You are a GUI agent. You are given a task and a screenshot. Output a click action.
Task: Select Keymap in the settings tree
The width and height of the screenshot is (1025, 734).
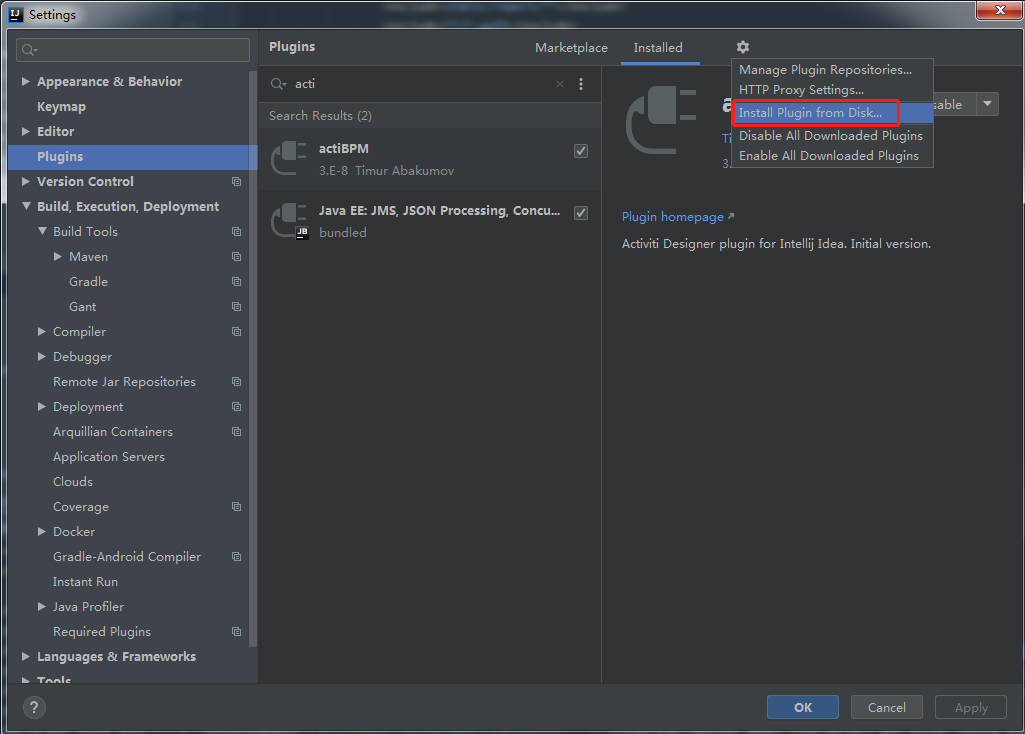[x=61, y=107]
